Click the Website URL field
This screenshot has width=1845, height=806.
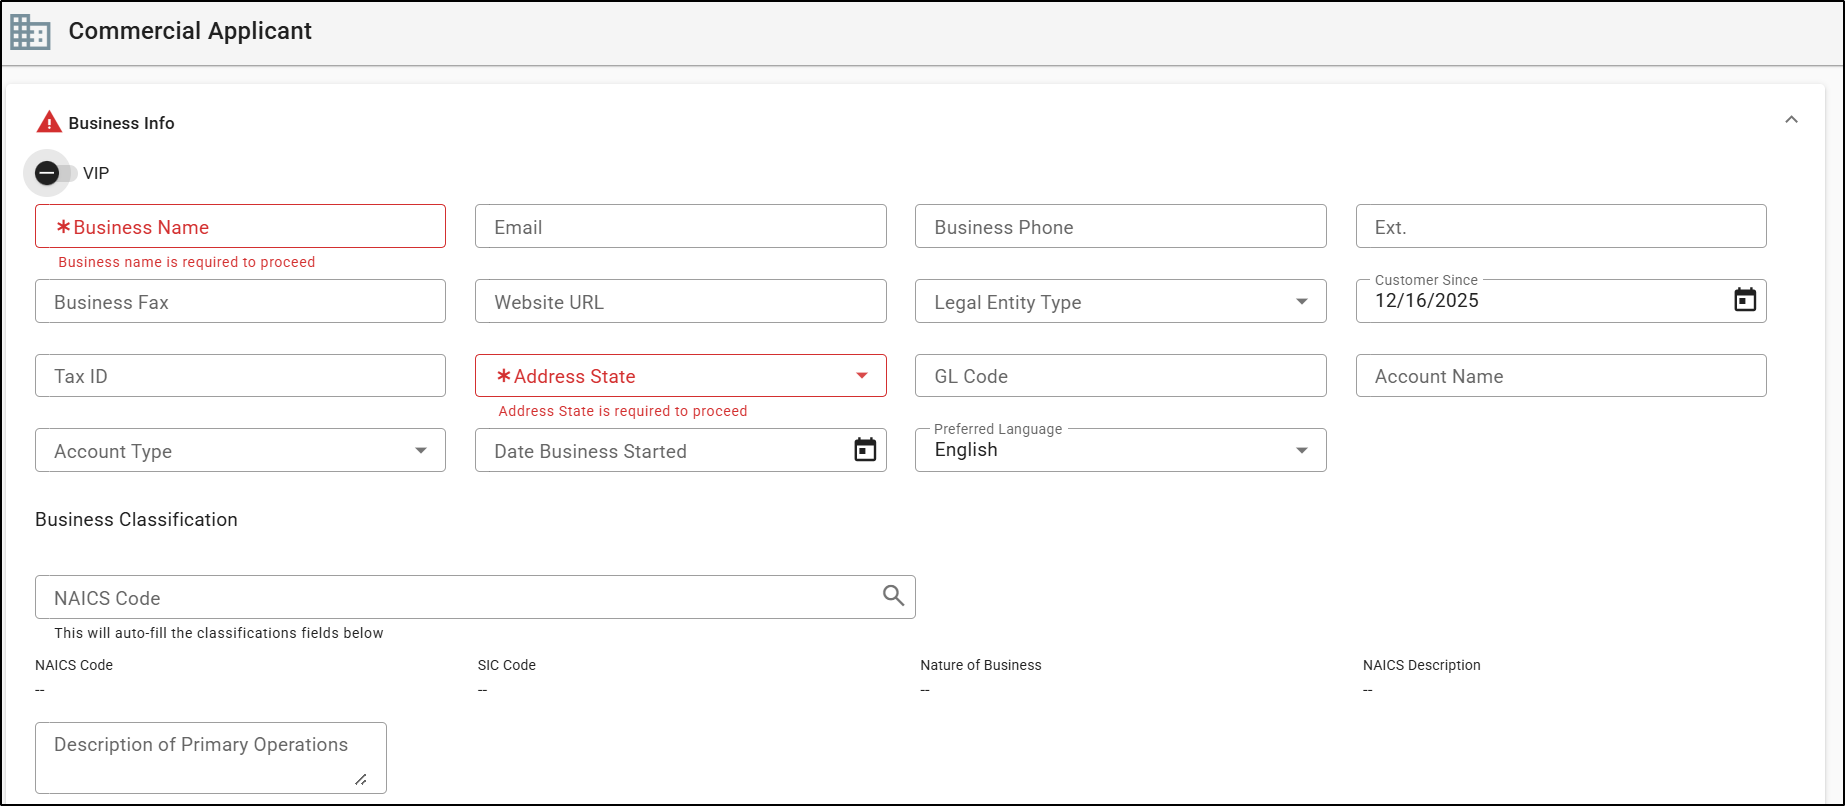tap(680, 301)
